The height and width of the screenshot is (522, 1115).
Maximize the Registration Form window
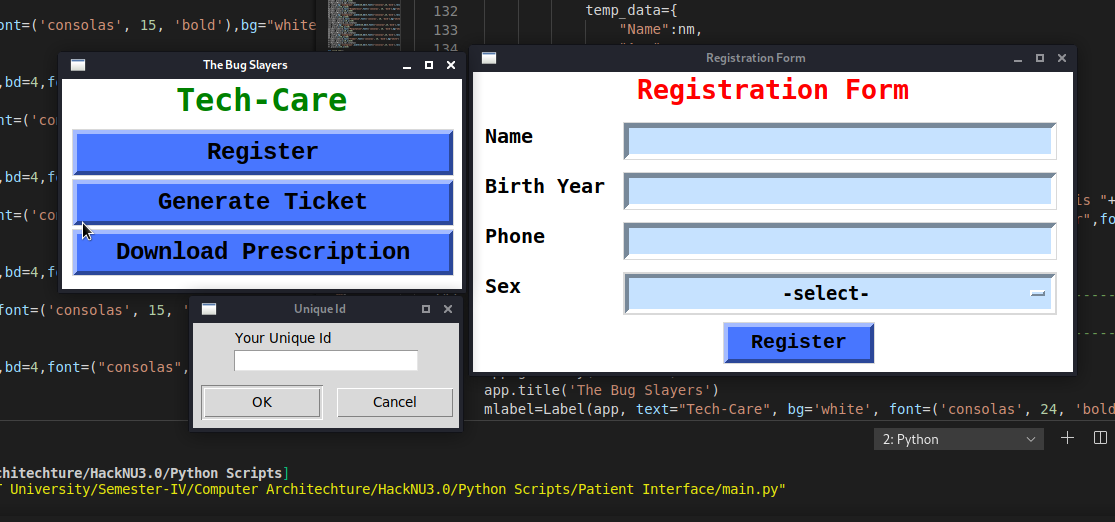coord(1040,58)
